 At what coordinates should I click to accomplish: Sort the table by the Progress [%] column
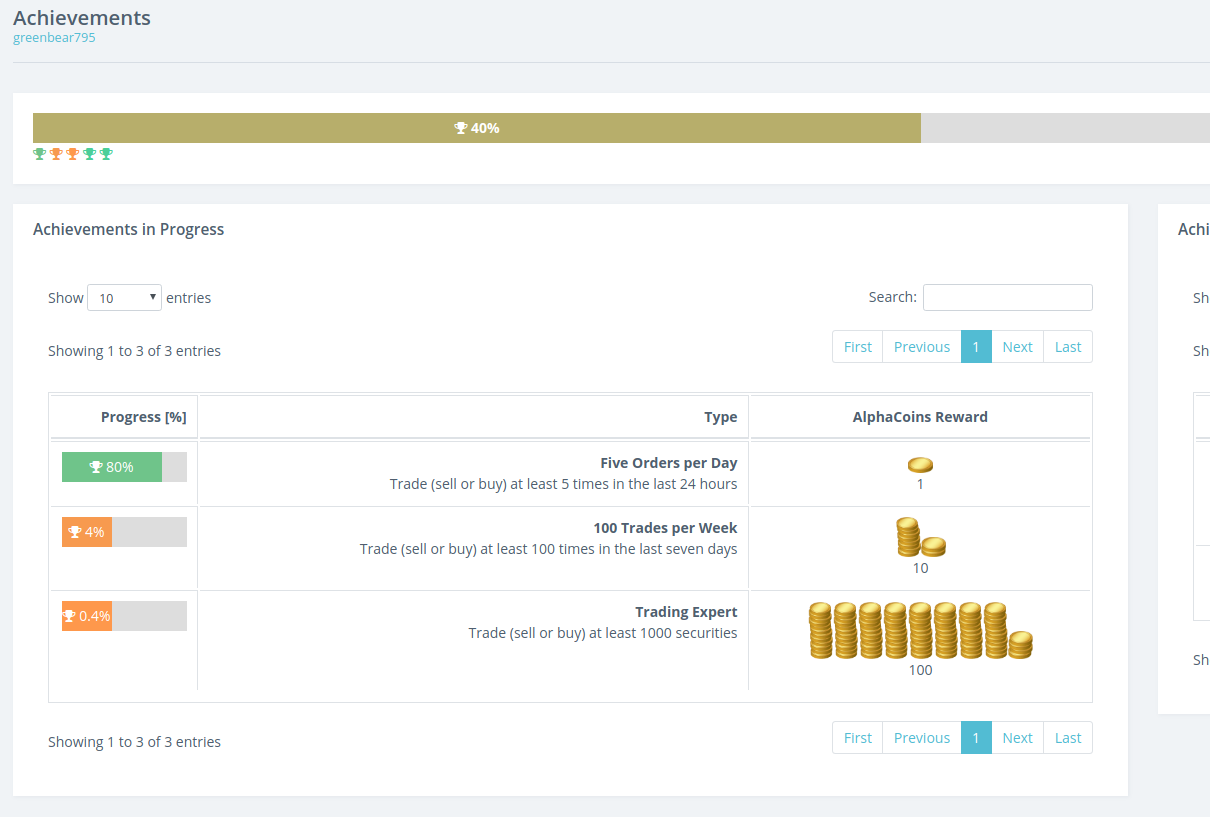pos(124,417)
